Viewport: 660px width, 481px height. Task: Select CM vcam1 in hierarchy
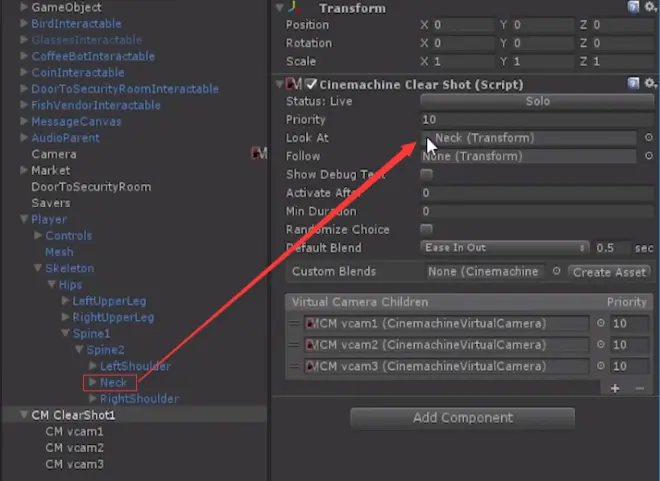(74, 431)
